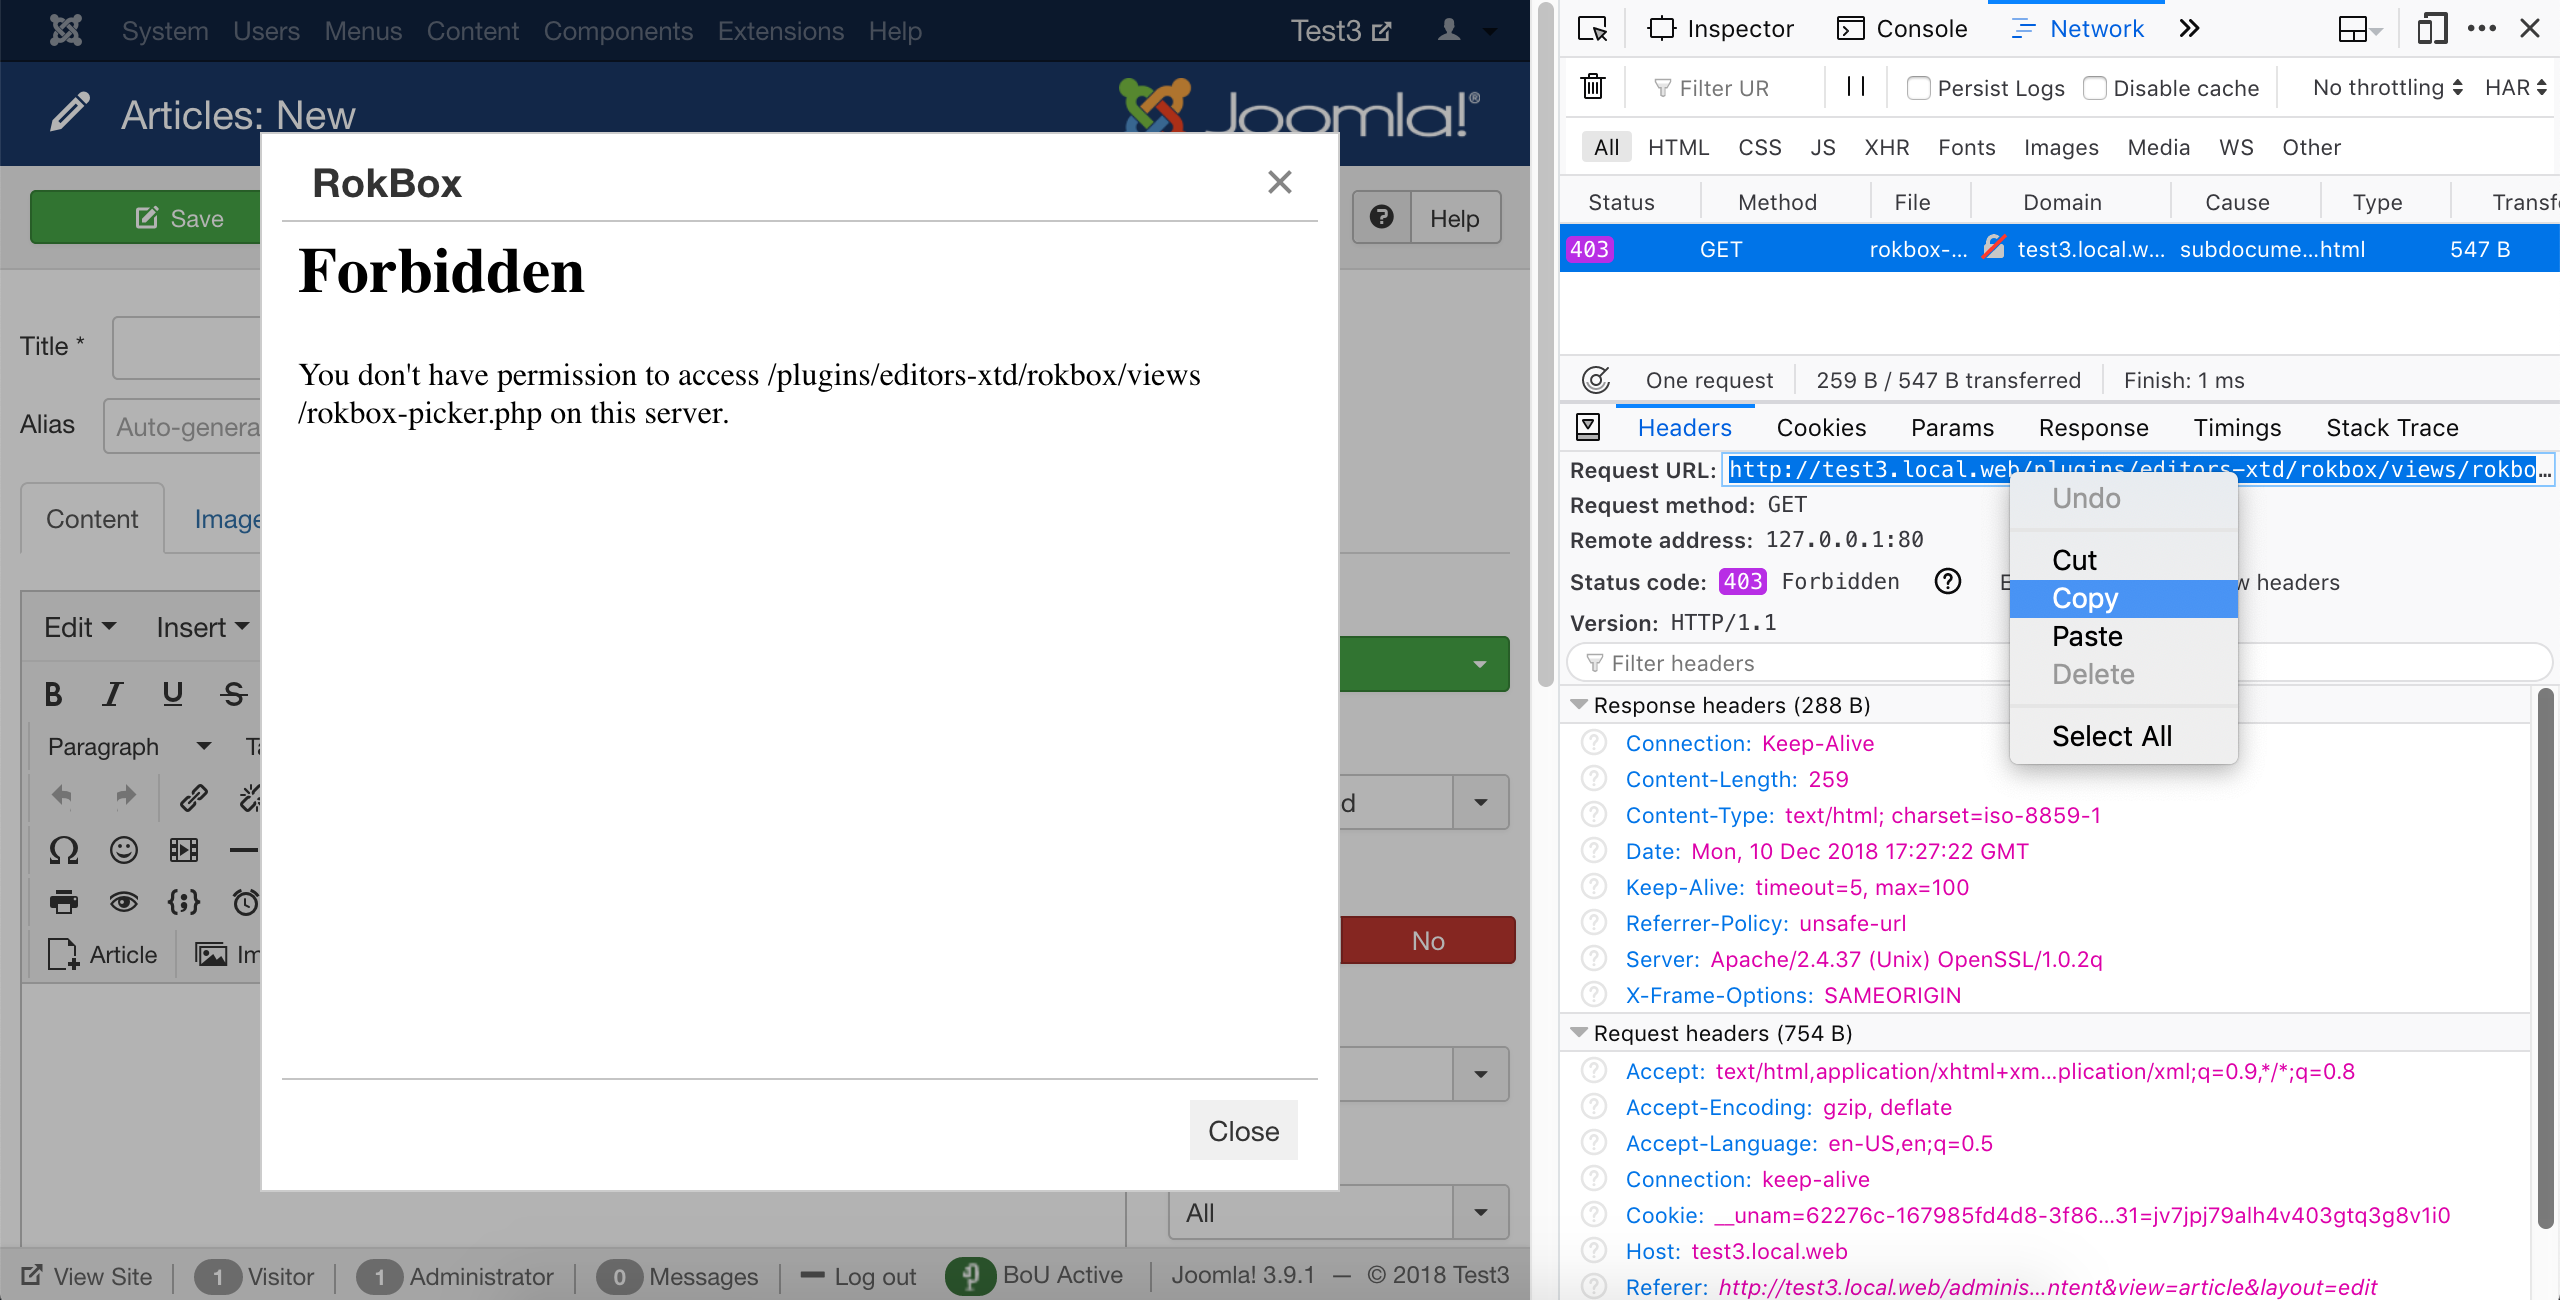Click Joomla logo icon in top bar
Screen dimensions: 2560x1300
point(66,30)
